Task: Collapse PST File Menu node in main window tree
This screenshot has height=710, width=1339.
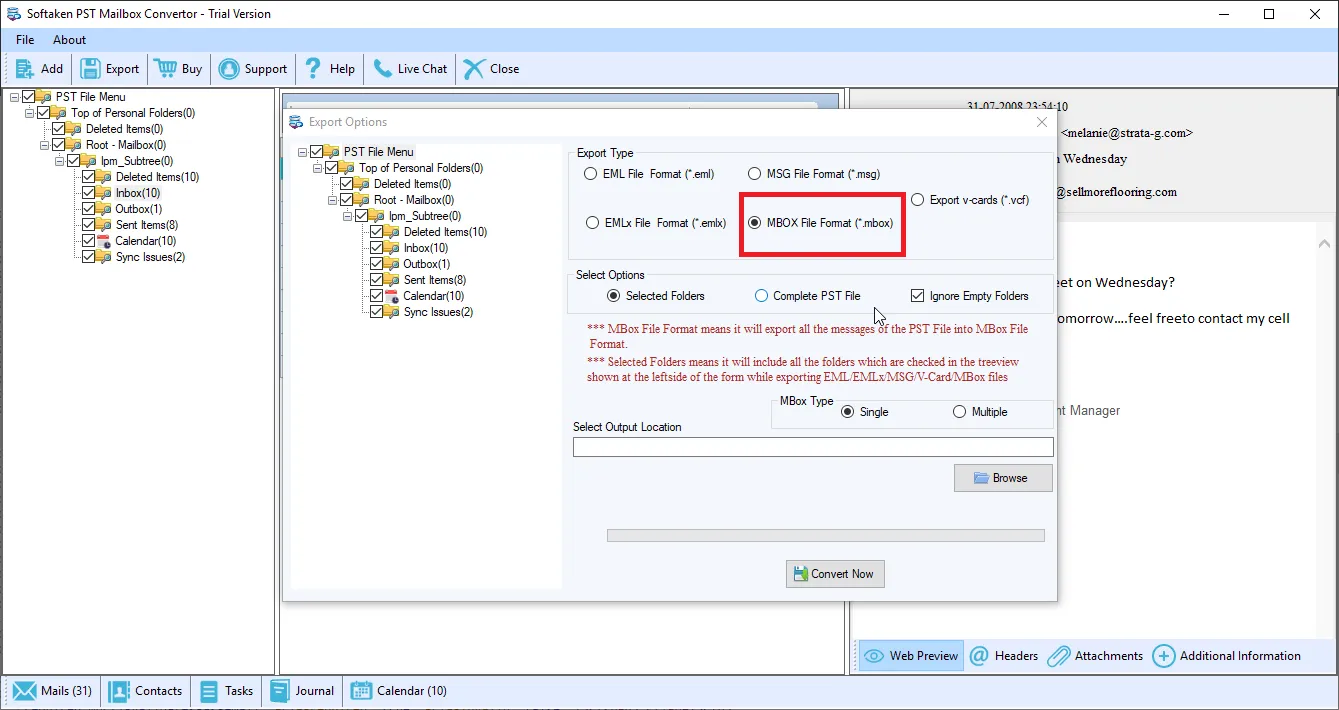Action: pyautogui.click(x=14, y=97)
